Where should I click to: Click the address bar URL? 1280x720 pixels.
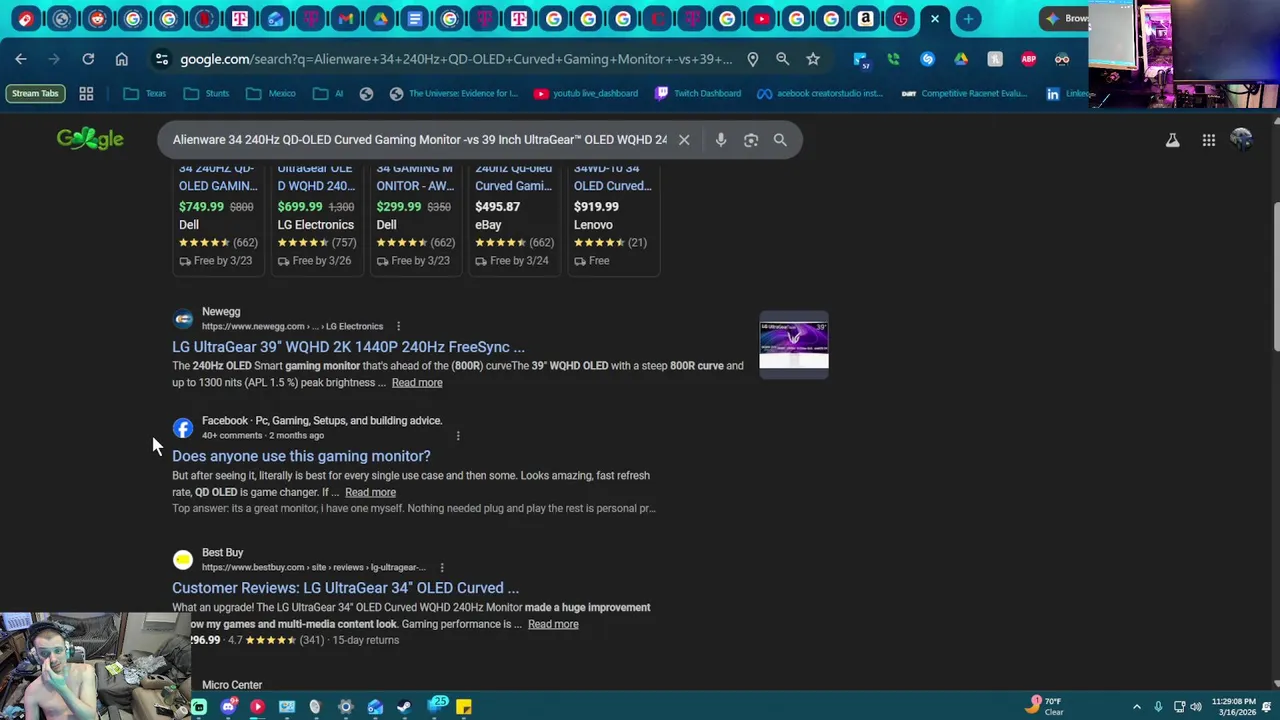(456, 59)
